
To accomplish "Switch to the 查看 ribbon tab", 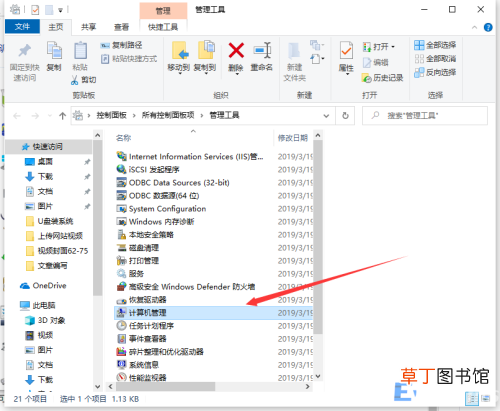I will click(121, 27).
